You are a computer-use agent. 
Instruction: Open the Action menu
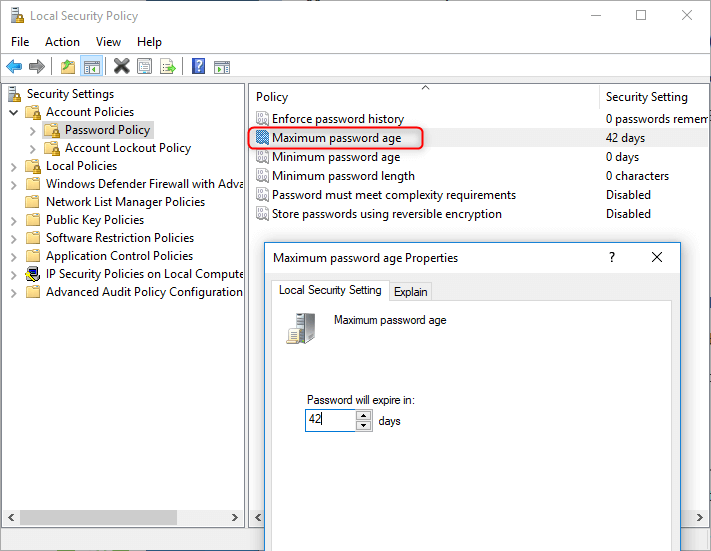[62, 42]
